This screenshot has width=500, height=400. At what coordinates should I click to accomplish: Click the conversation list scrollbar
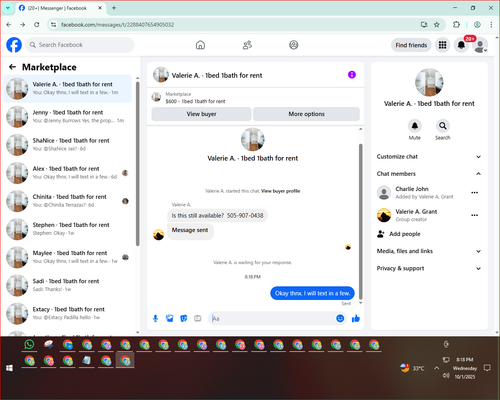[x=137, y=163]
